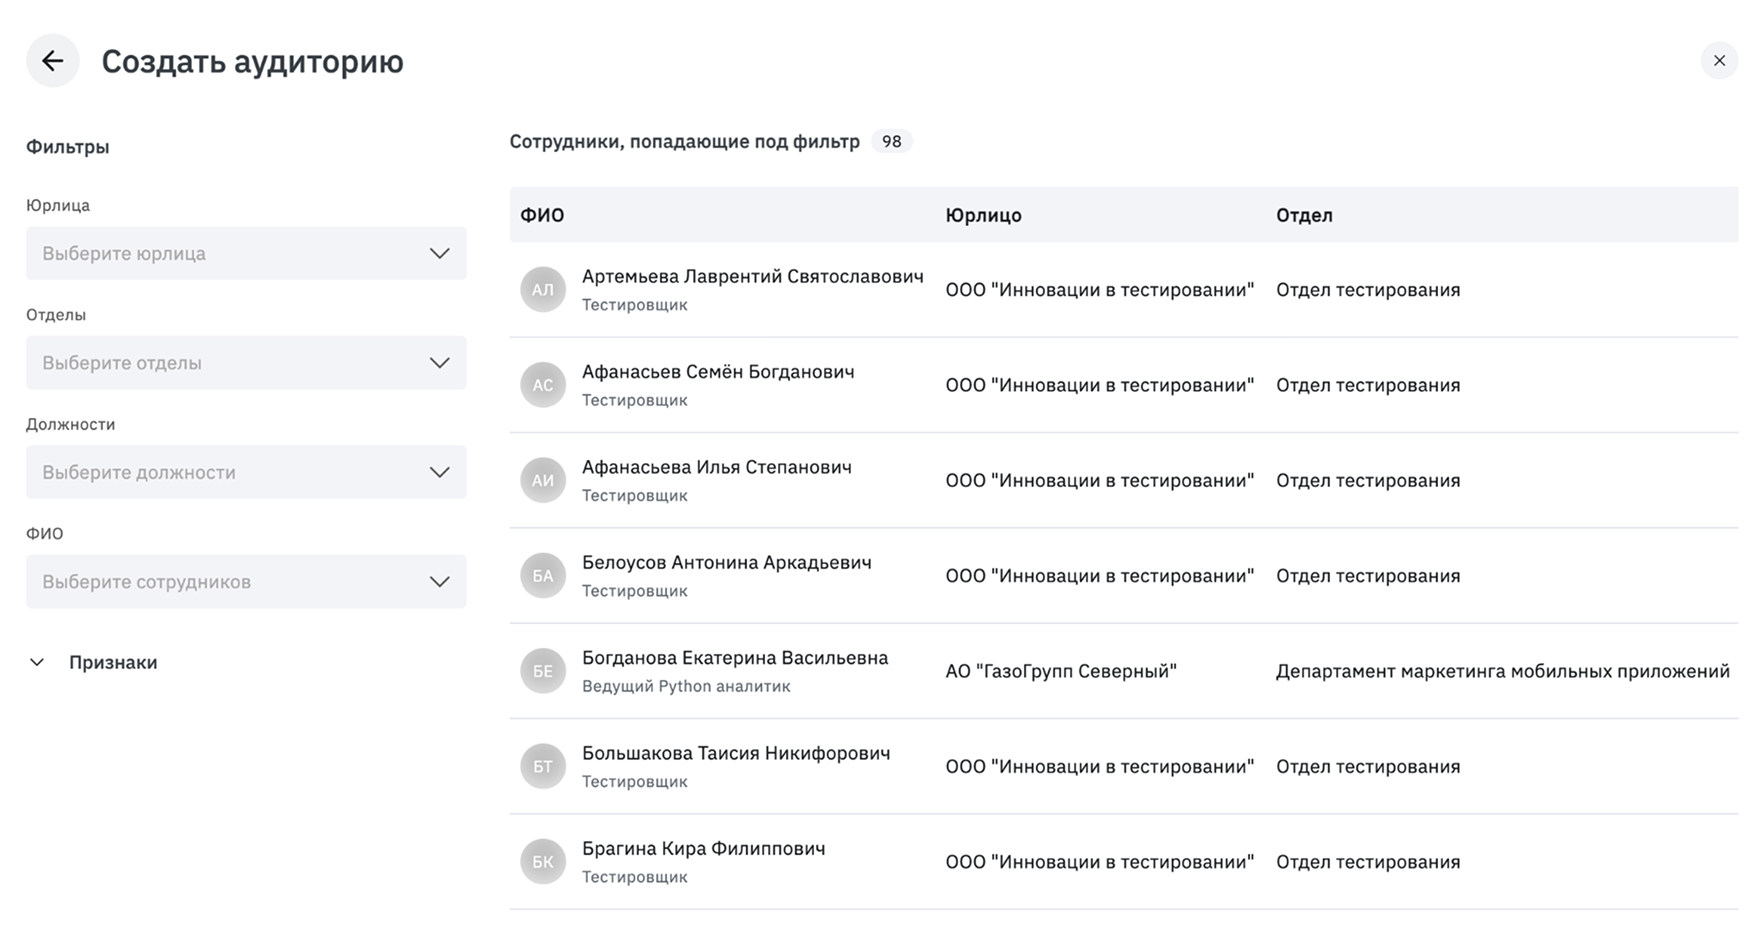Open the Отделы dropdown
Screen dimensions: 1758x930
coord(246,362)
